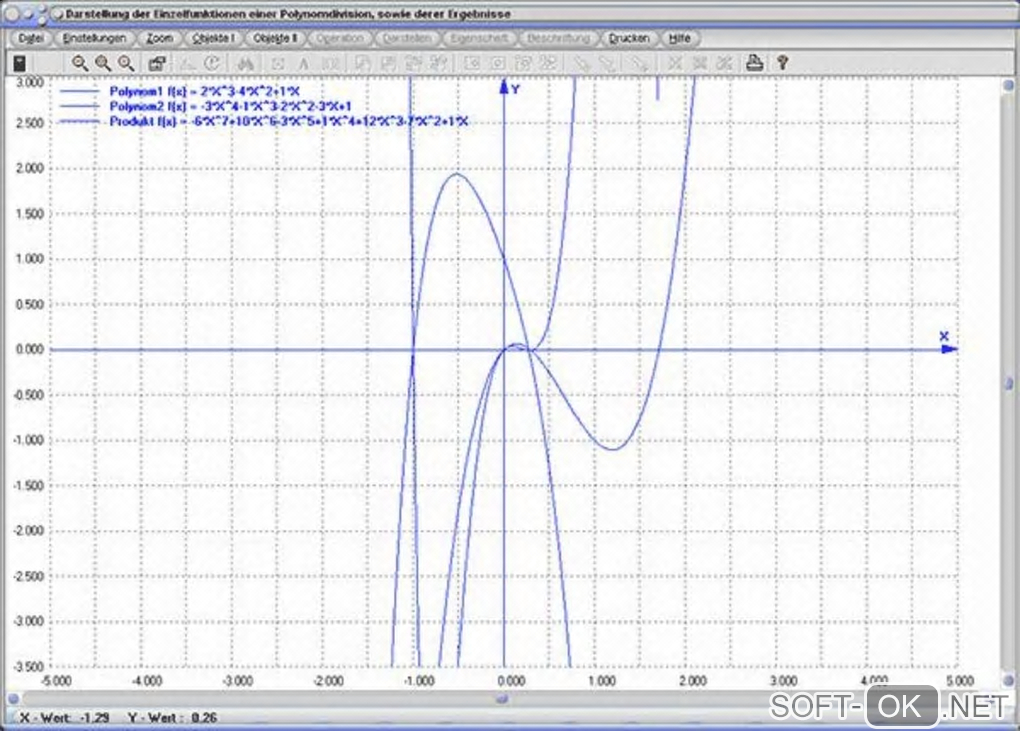Click the -5.000 label on the horizontal axis
The height and width of the screenshot is (731, 1020).
click(56, 681)
